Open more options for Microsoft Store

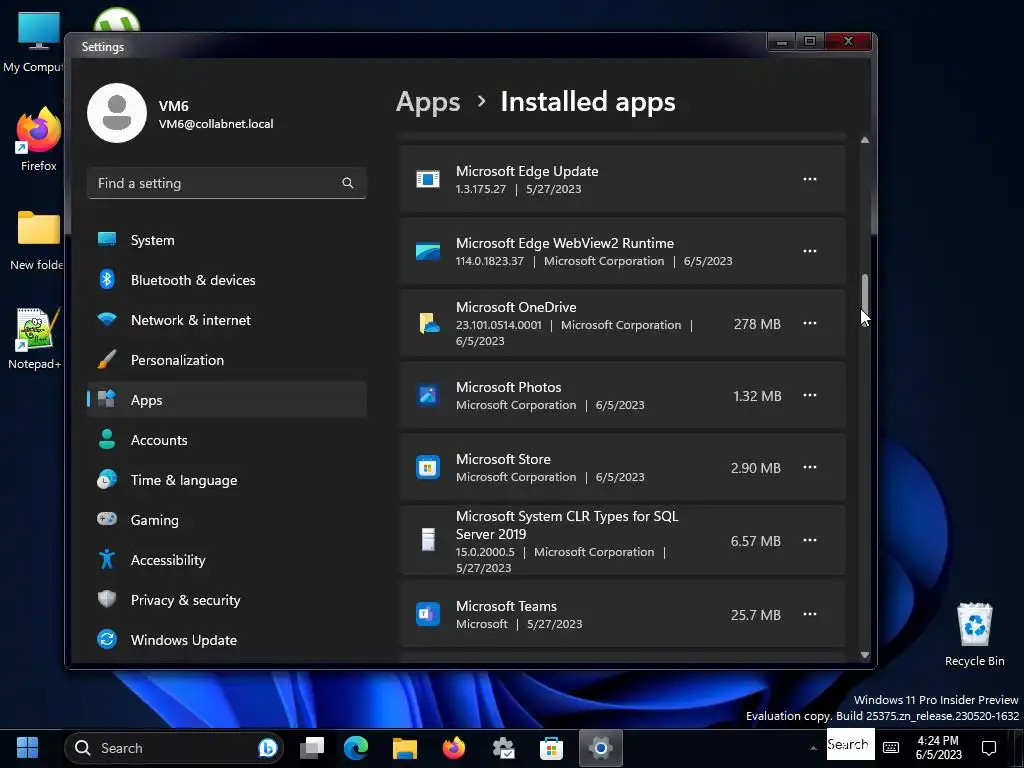(x=809, y=467)
